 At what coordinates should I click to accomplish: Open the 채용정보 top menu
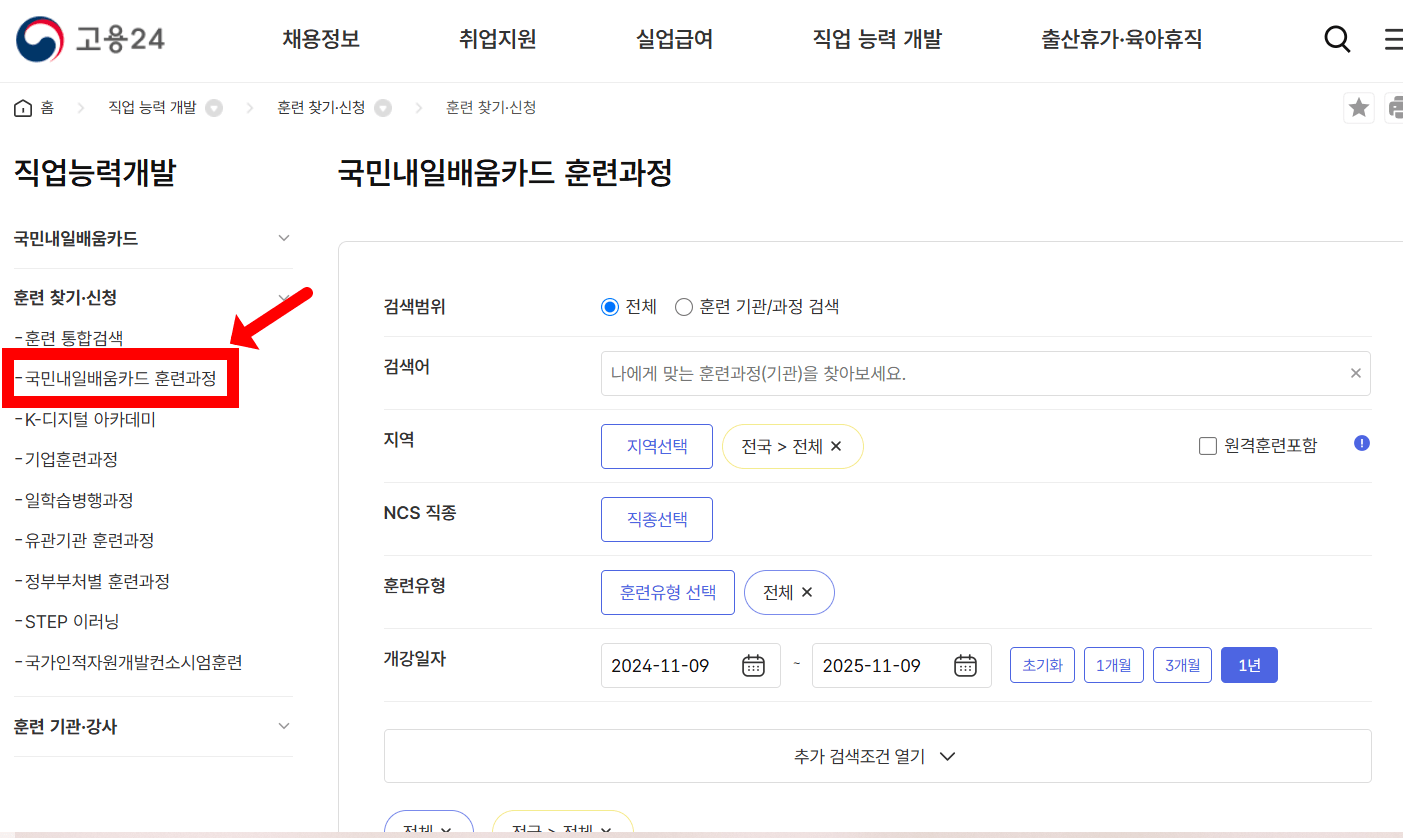[321, 39]
